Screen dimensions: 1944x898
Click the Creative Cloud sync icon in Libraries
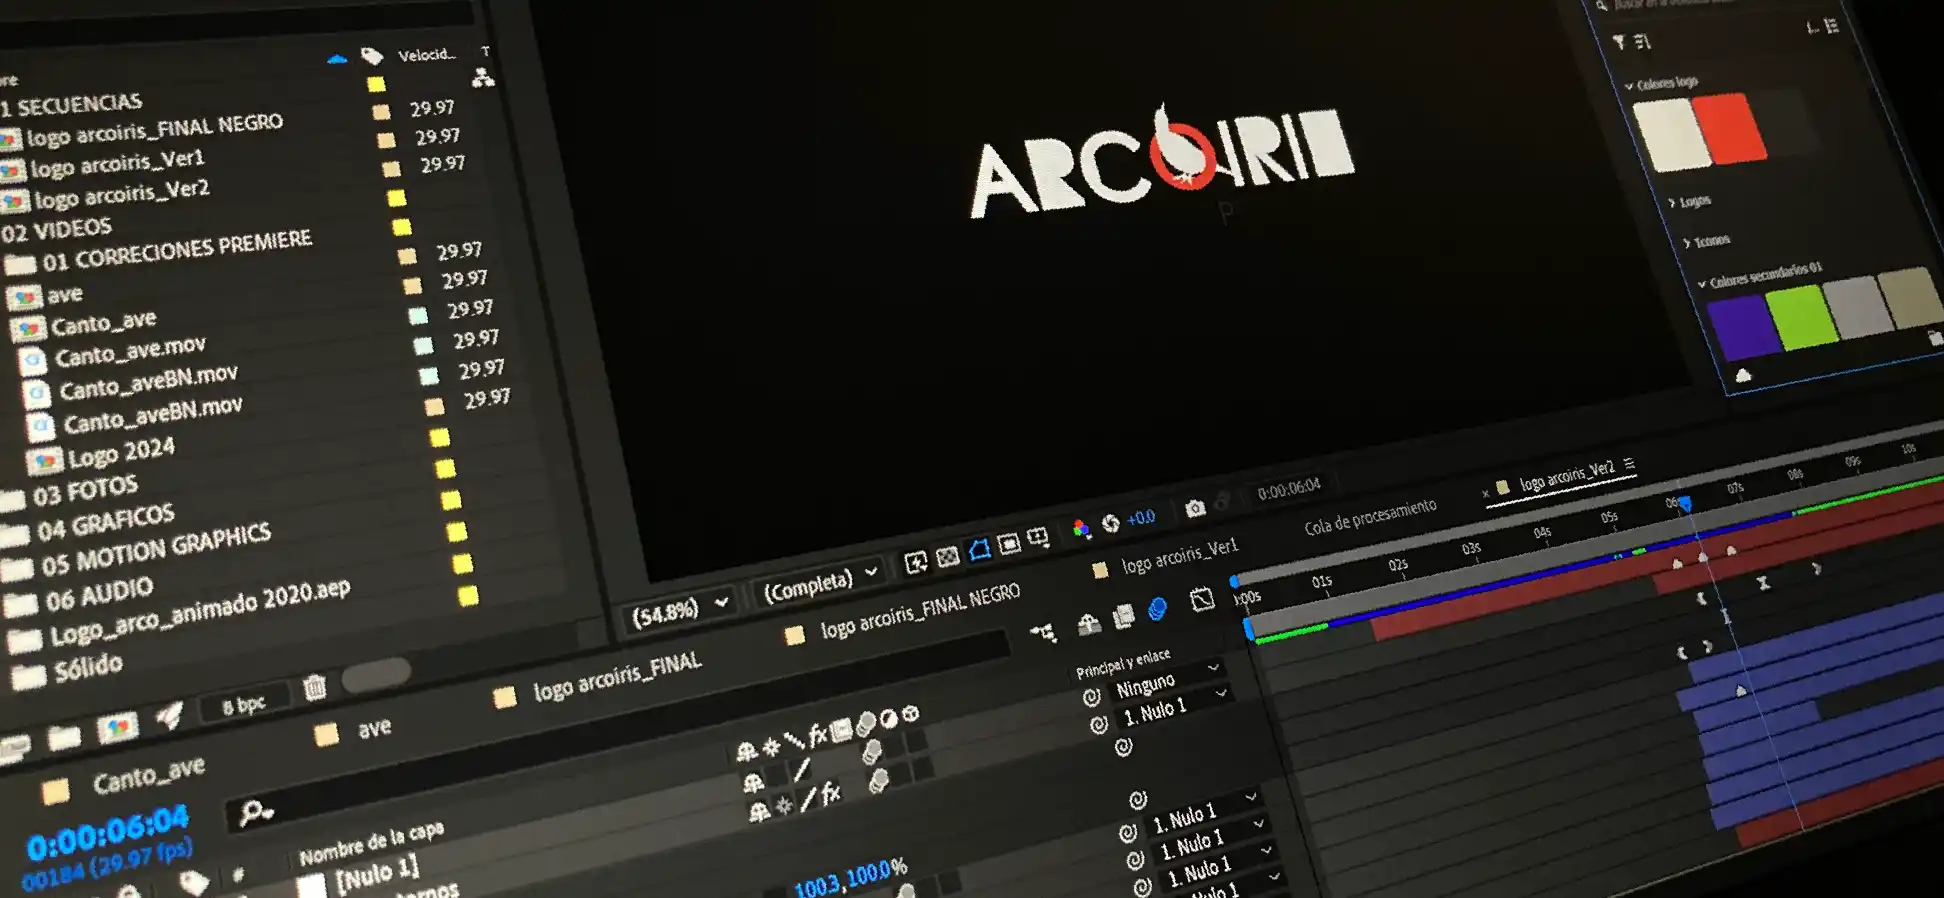pos(1743,375)
